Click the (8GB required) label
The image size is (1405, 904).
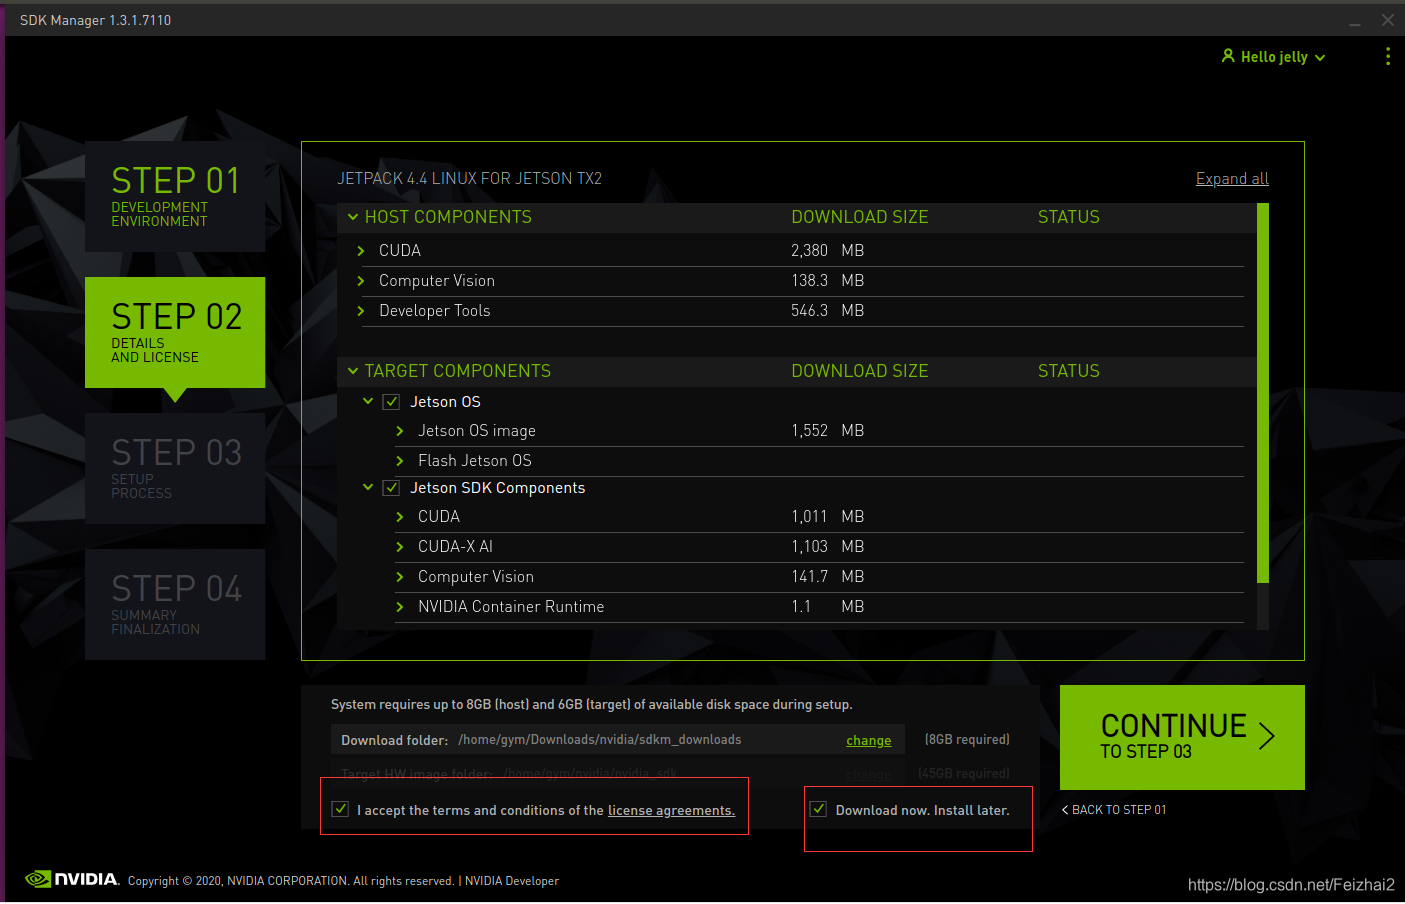[x=967, y=740]
